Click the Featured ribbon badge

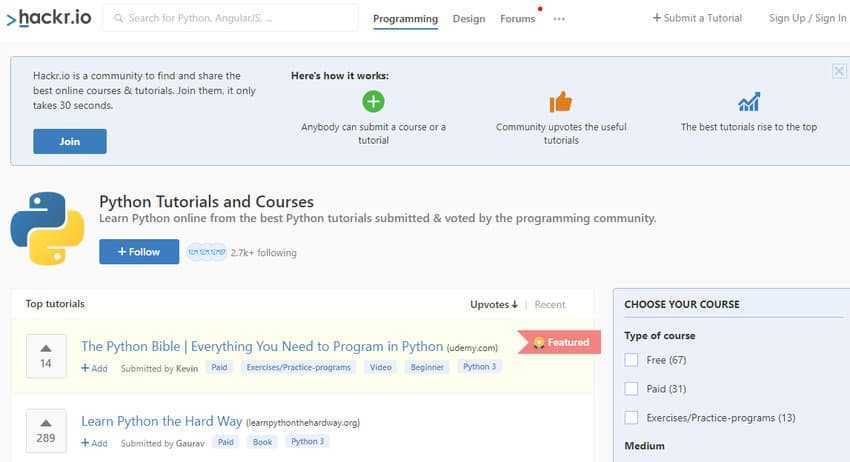[559, 342]
